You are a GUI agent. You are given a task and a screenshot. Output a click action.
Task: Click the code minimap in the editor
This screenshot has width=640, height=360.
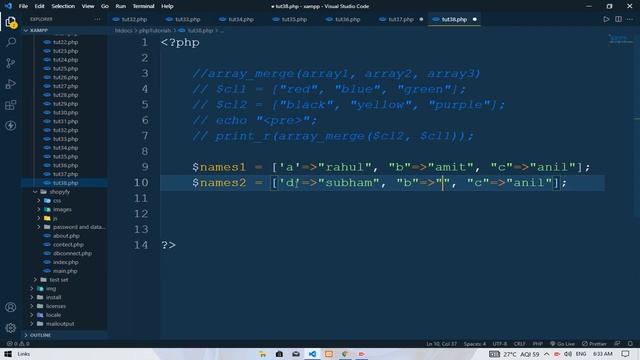tap(620, 39)
